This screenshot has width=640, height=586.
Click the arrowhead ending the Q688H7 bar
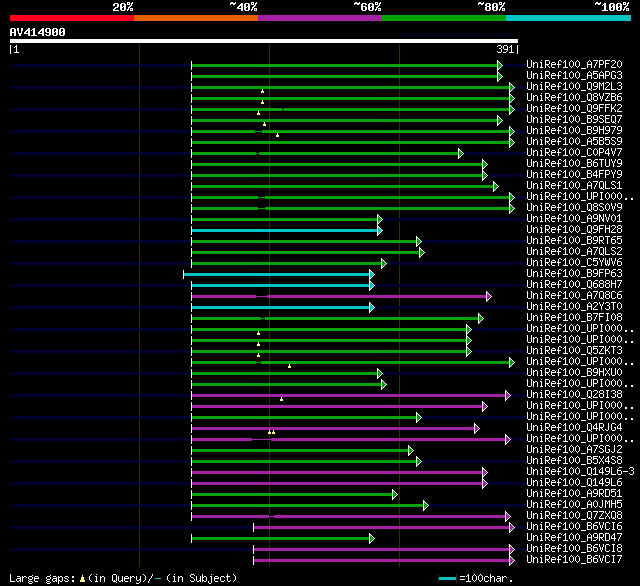click(372, 286)
